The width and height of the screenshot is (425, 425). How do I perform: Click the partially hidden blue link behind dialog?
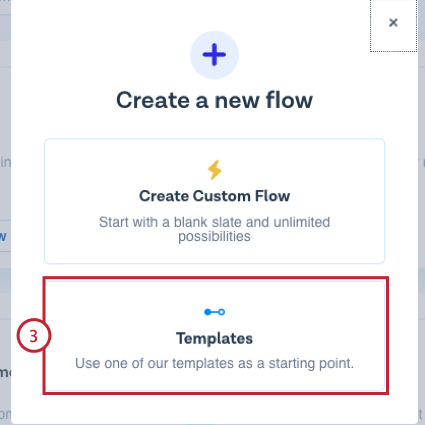tap(3, 236)
